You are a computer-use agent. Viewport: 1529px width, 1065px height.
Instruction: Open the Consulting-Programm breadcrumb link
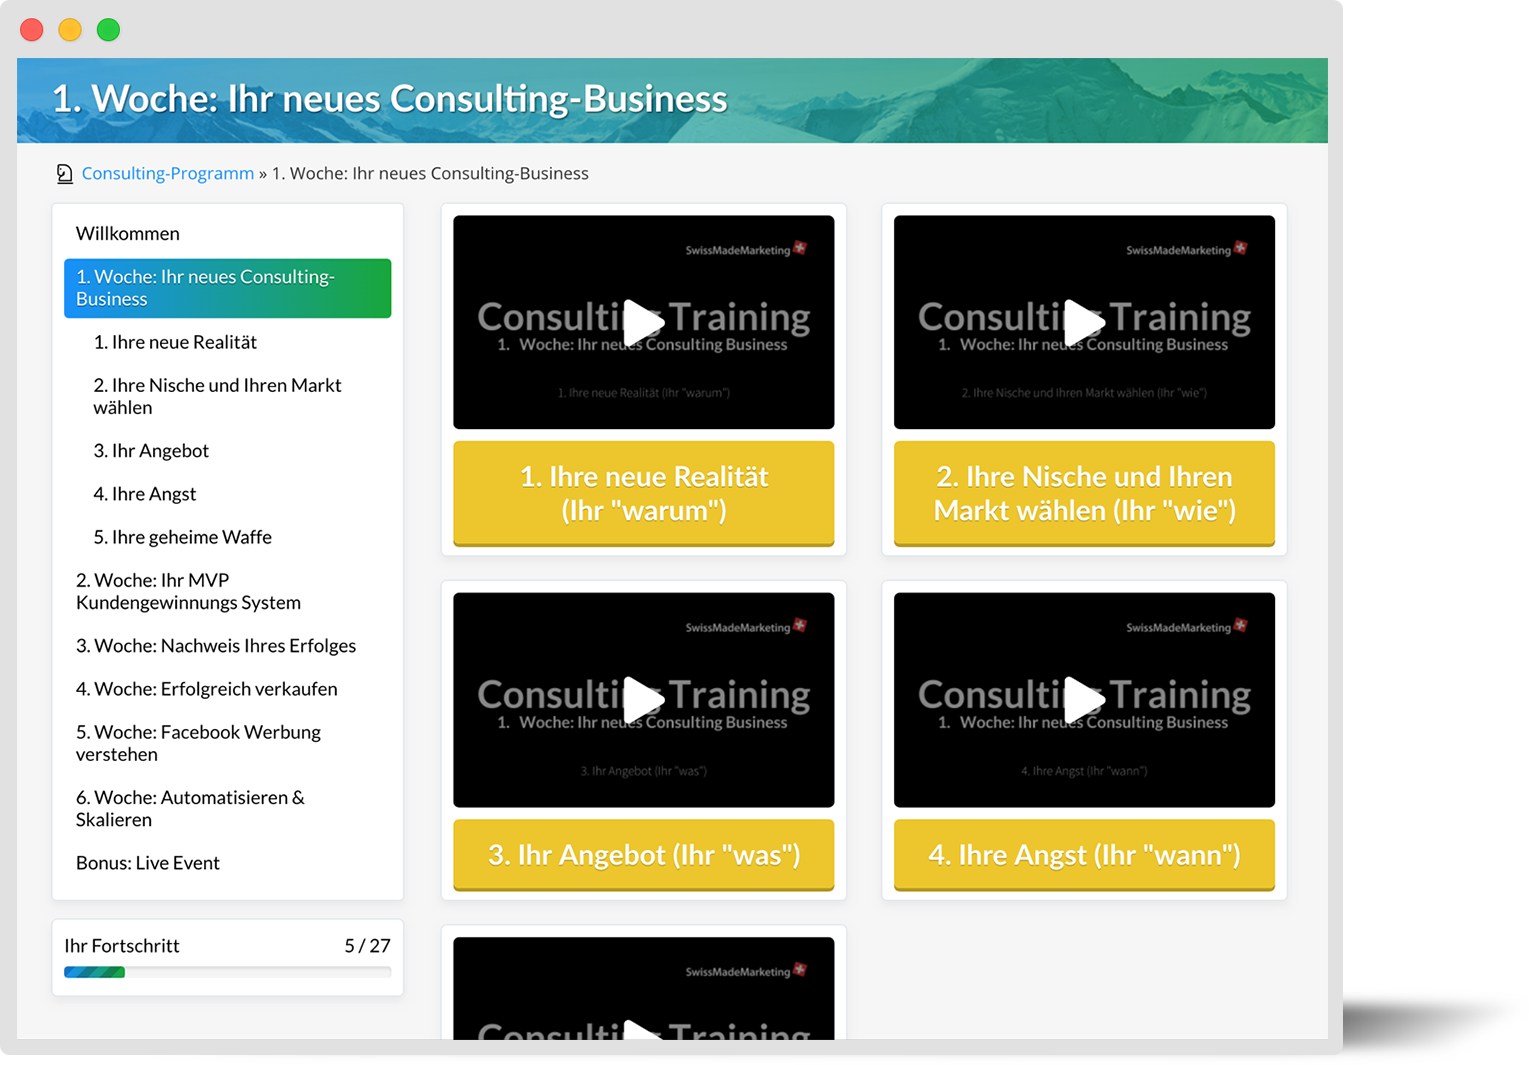point(167,172)
